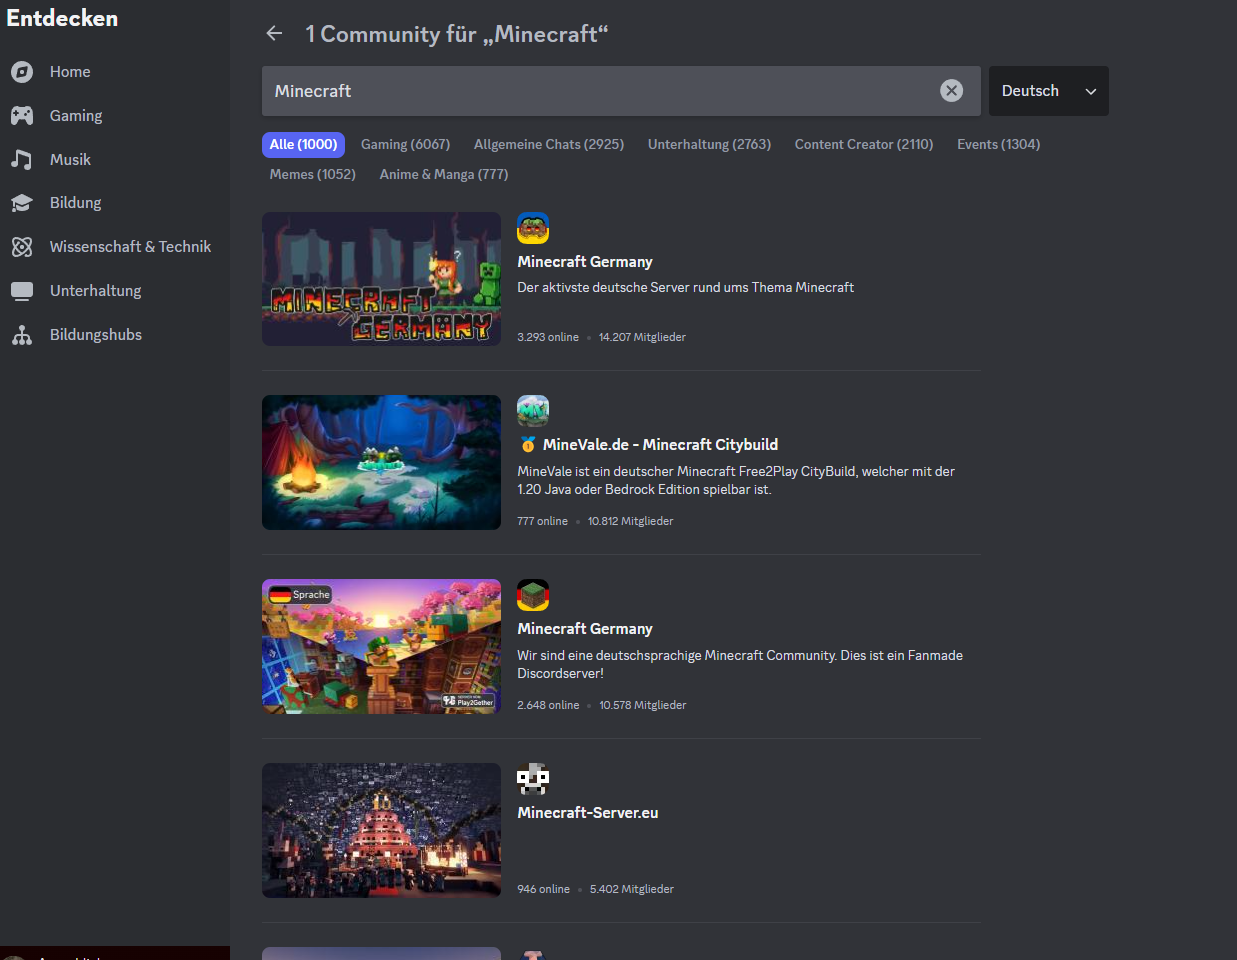Viewport: 1237px width, 960px height.
Task: Click the Musik note icon
Action: coord(22,159)
